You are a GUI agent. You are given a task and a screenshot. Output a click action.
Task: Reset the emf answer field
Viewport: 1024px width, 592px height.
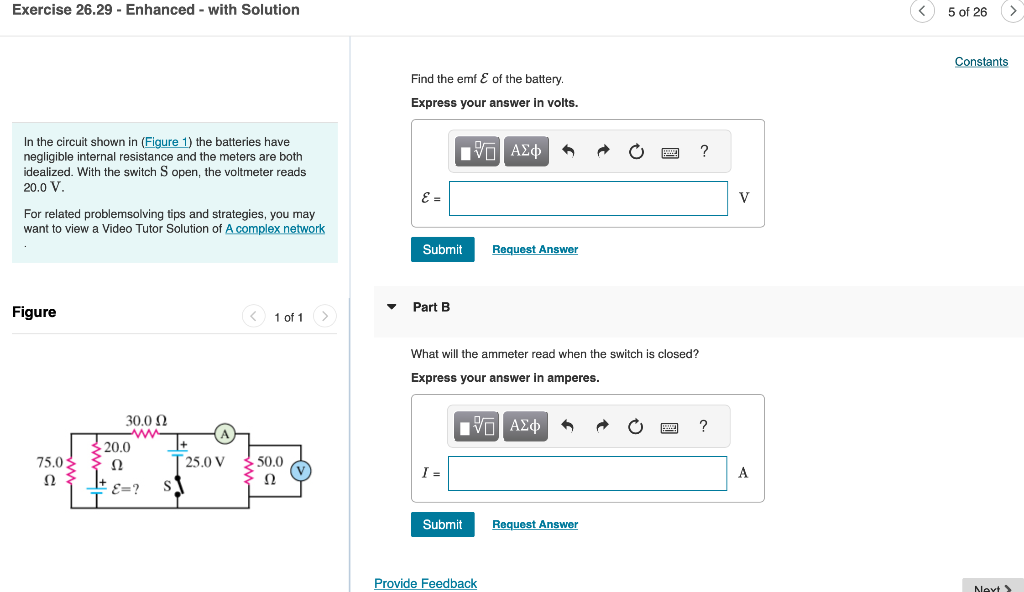coord(636,152)
